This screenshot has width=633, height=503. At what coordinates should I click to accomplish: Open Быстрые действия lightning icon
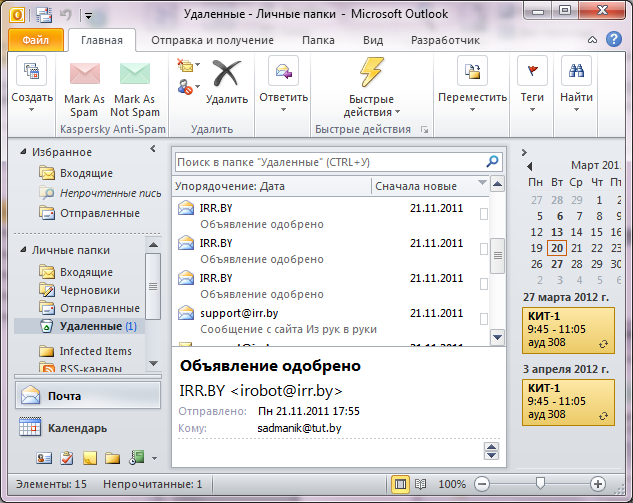tap(371, 72)
